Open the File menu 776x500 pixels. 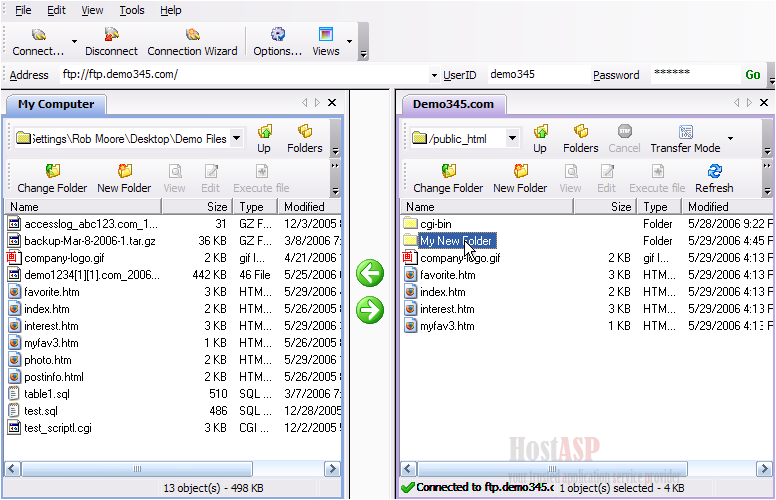23,10
